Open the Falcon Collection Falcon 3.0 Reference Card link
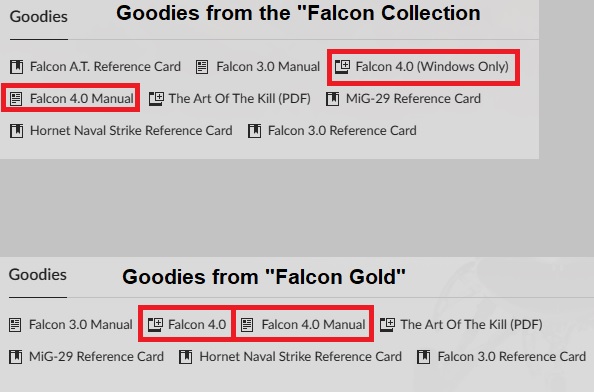 [342, 131]
